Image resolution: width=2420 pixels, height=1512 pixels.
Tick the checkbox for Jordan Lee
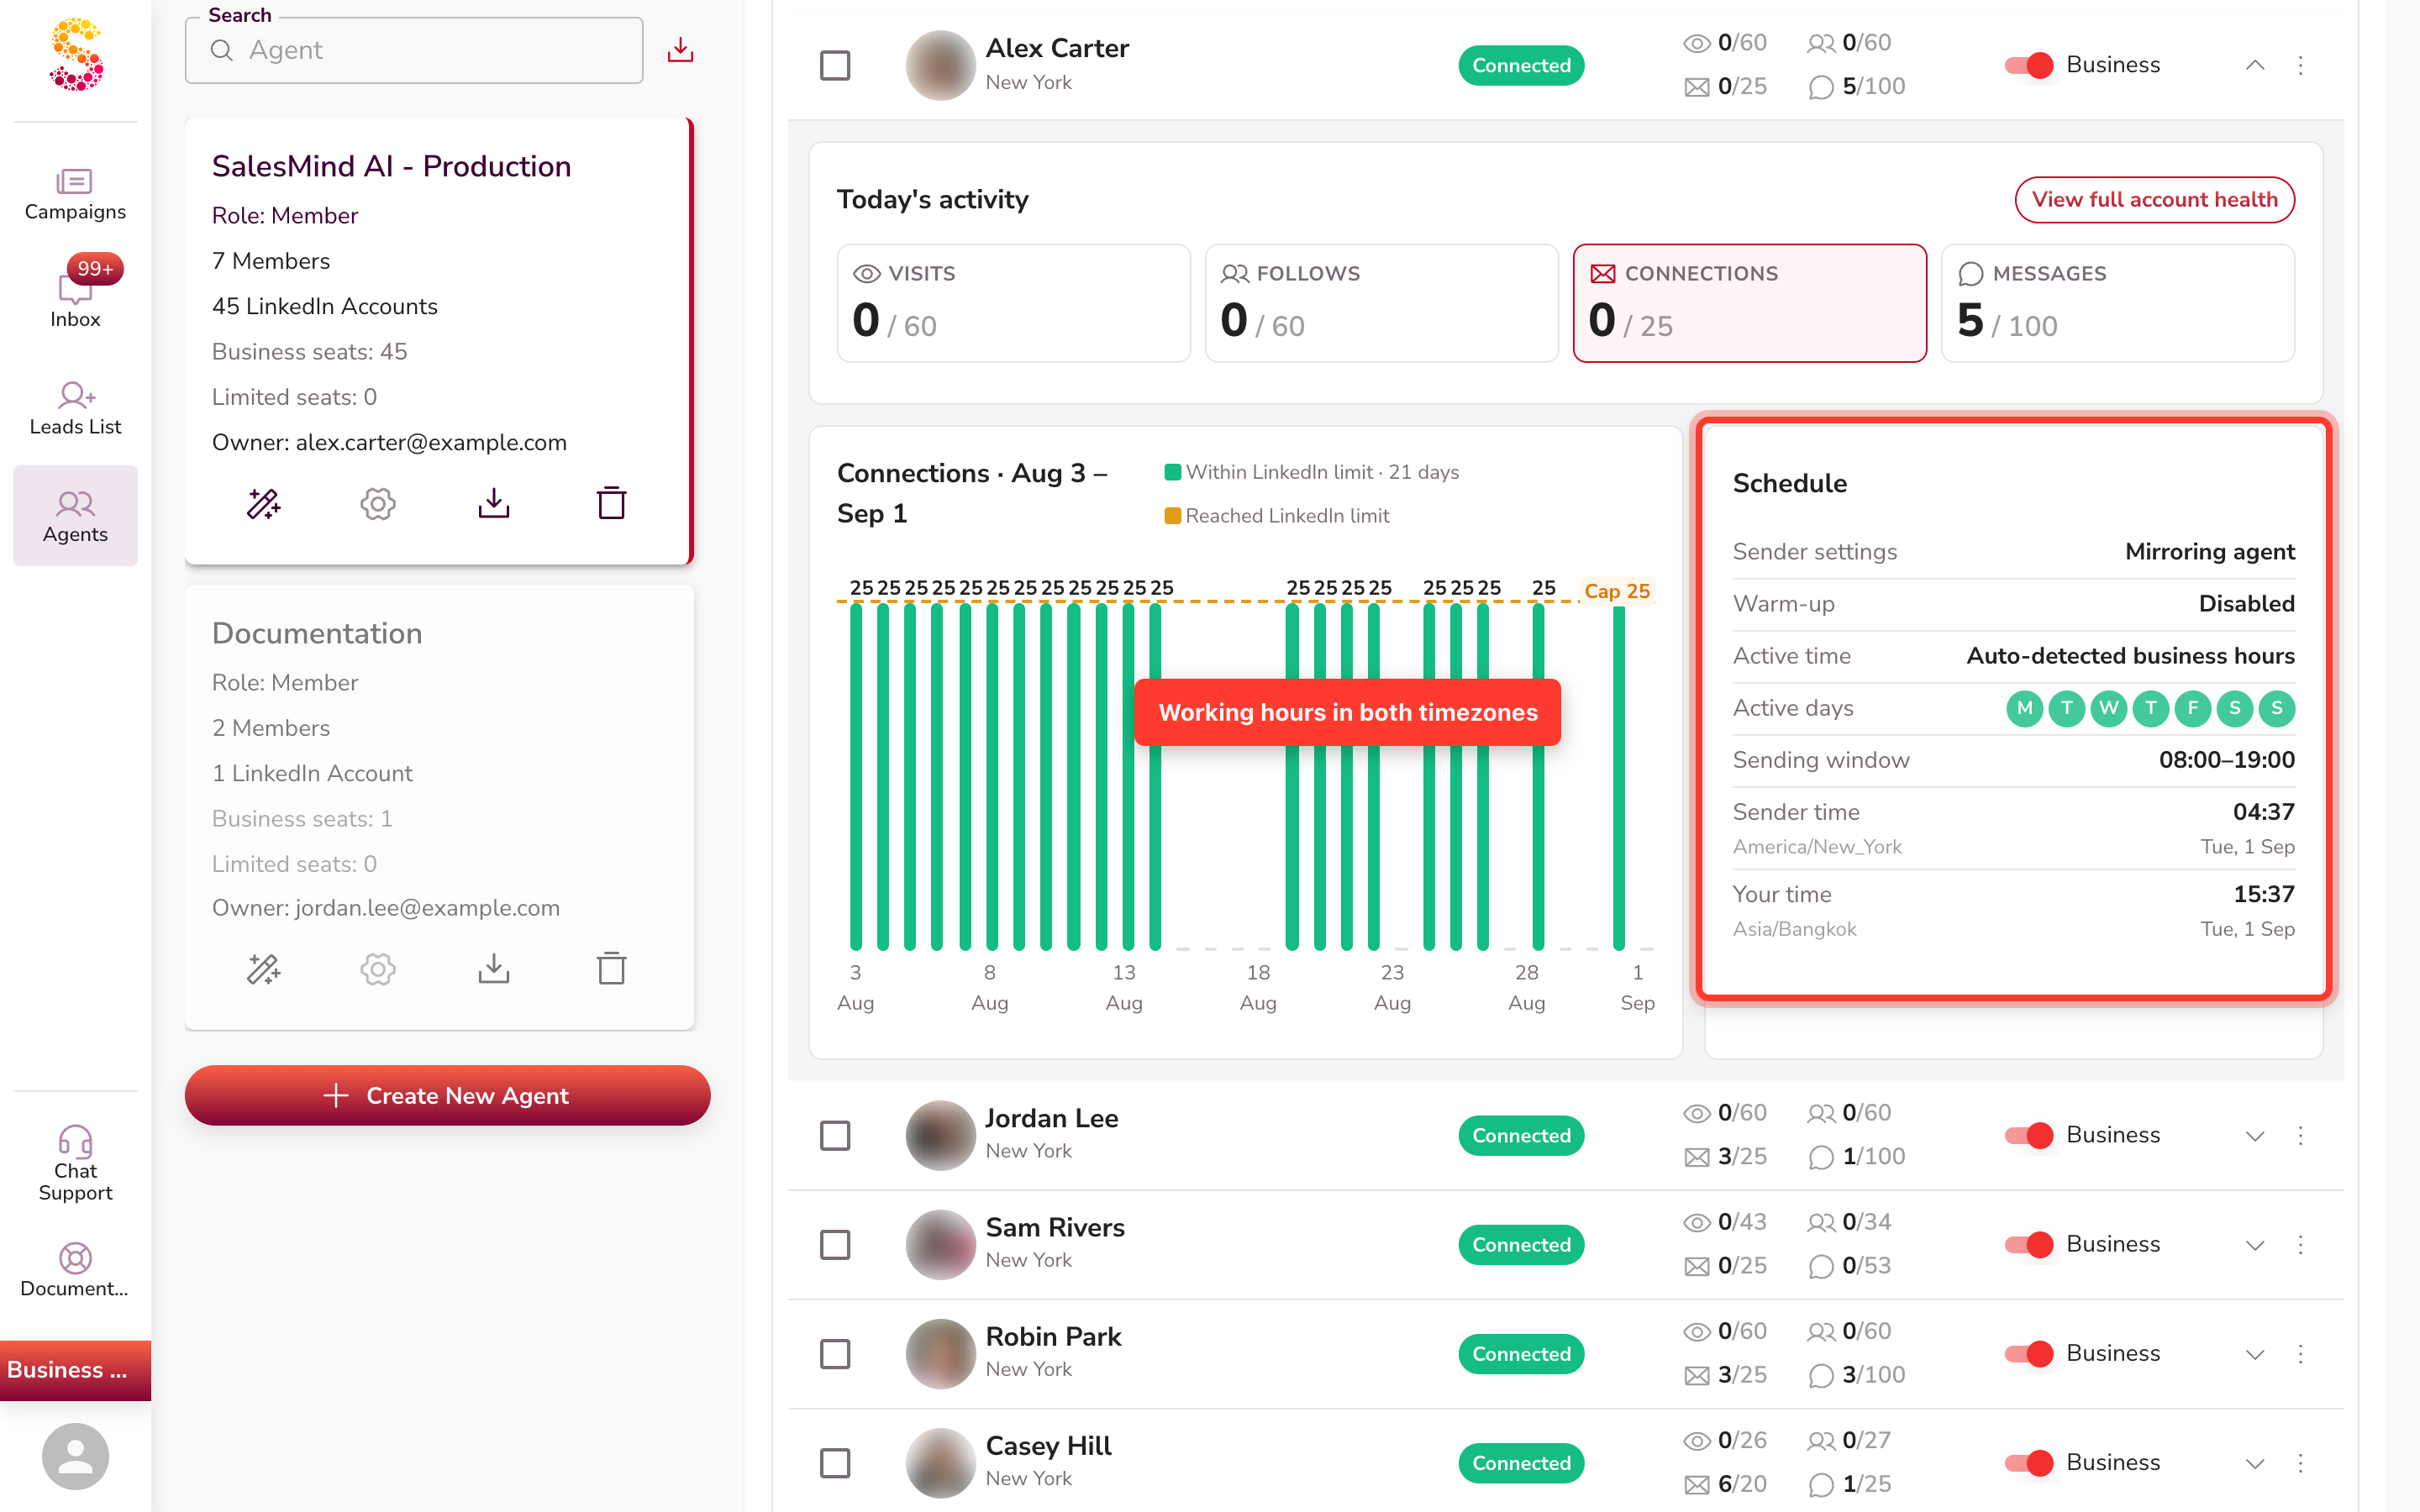[x=835, y=1135]
